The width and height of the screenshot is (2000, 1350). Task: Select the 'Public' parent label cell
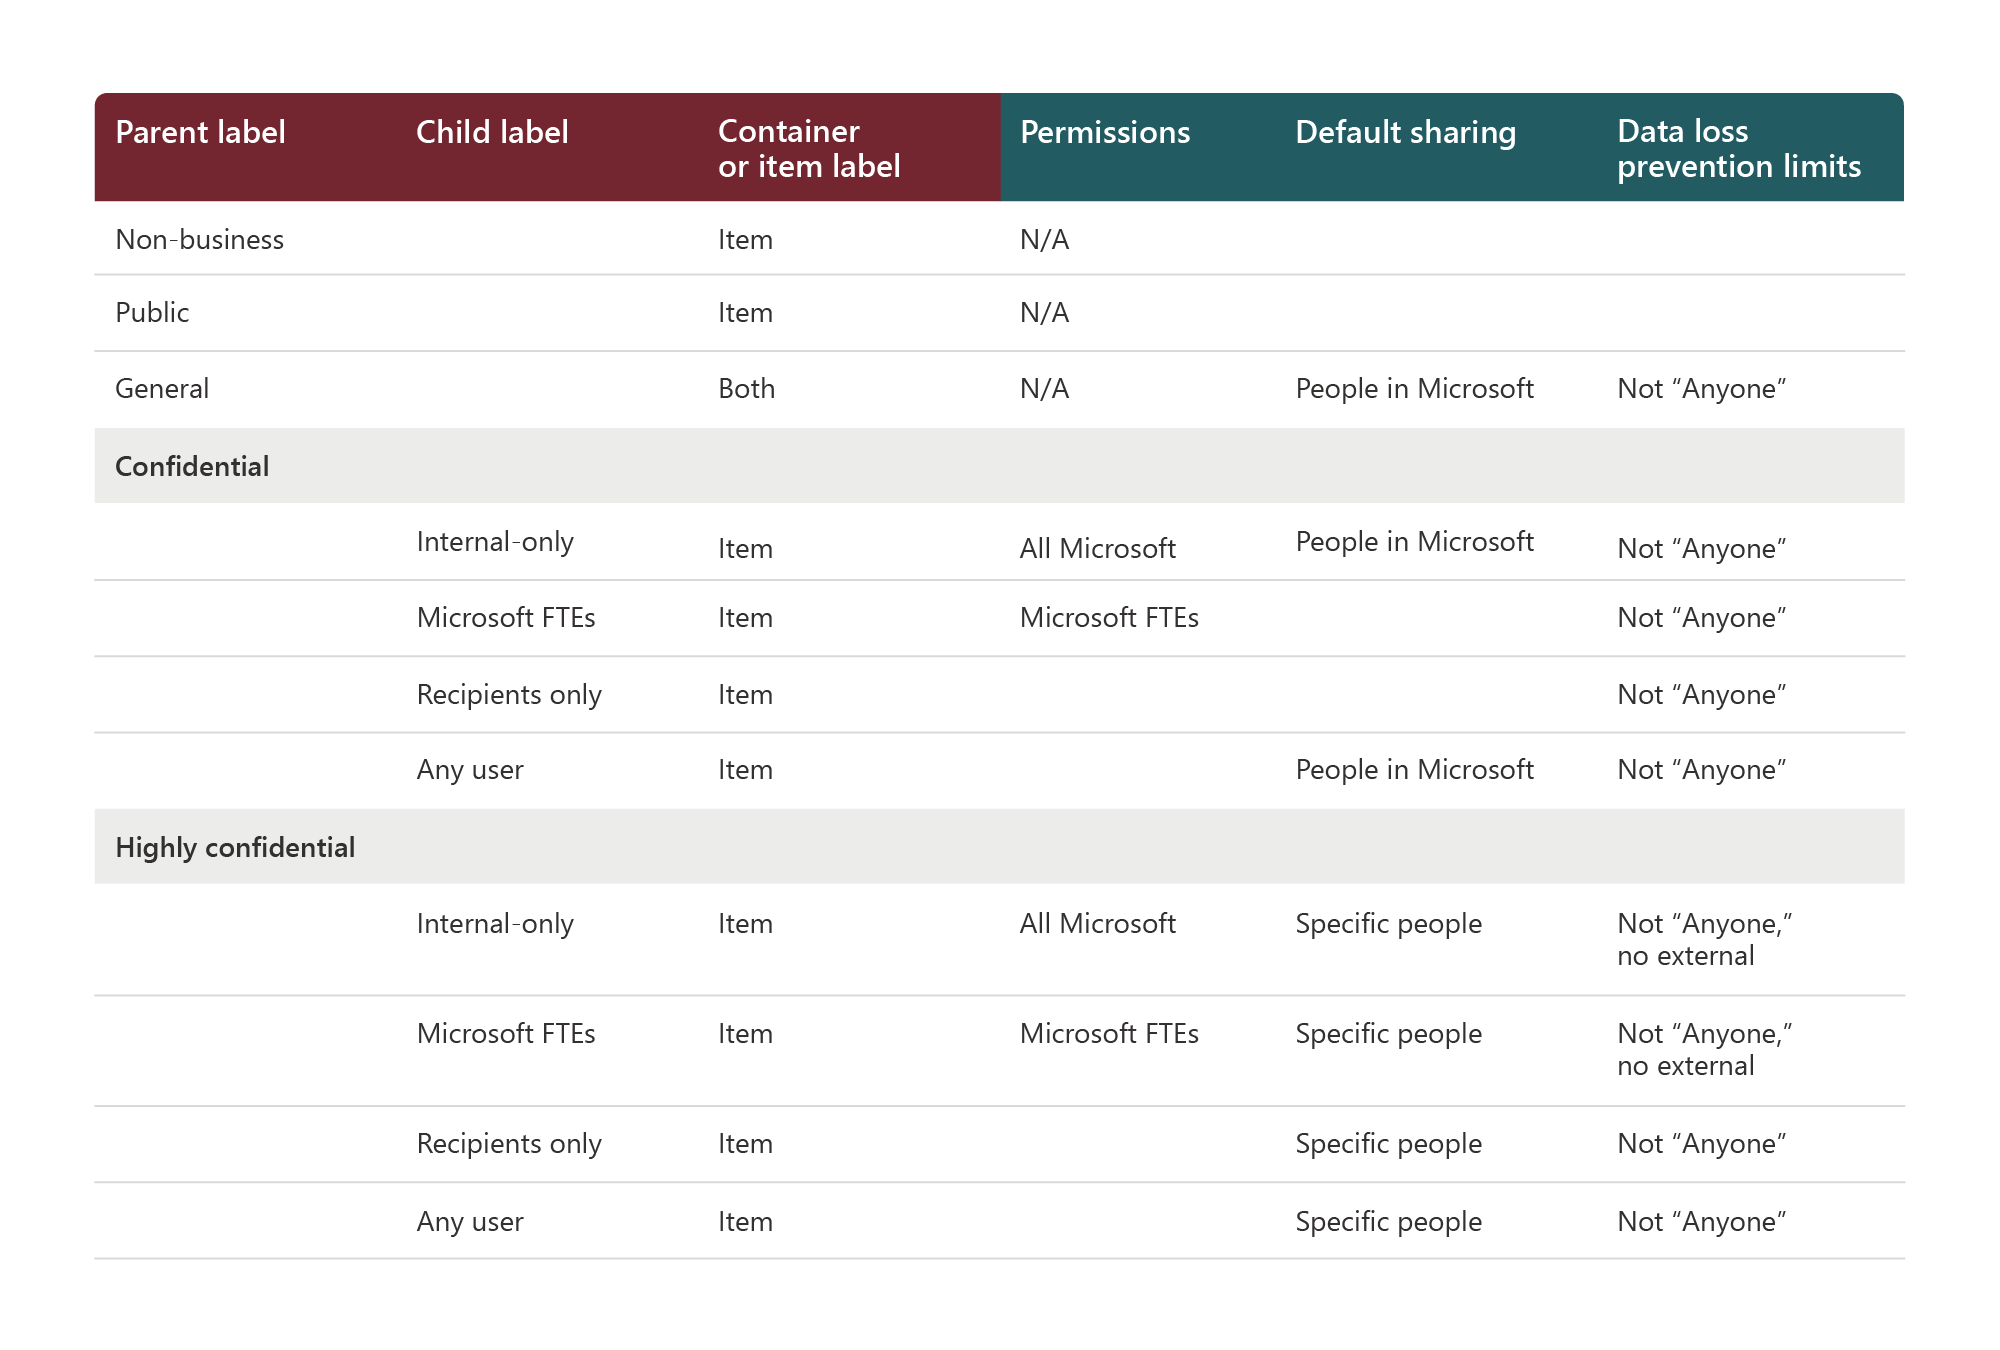152,313
